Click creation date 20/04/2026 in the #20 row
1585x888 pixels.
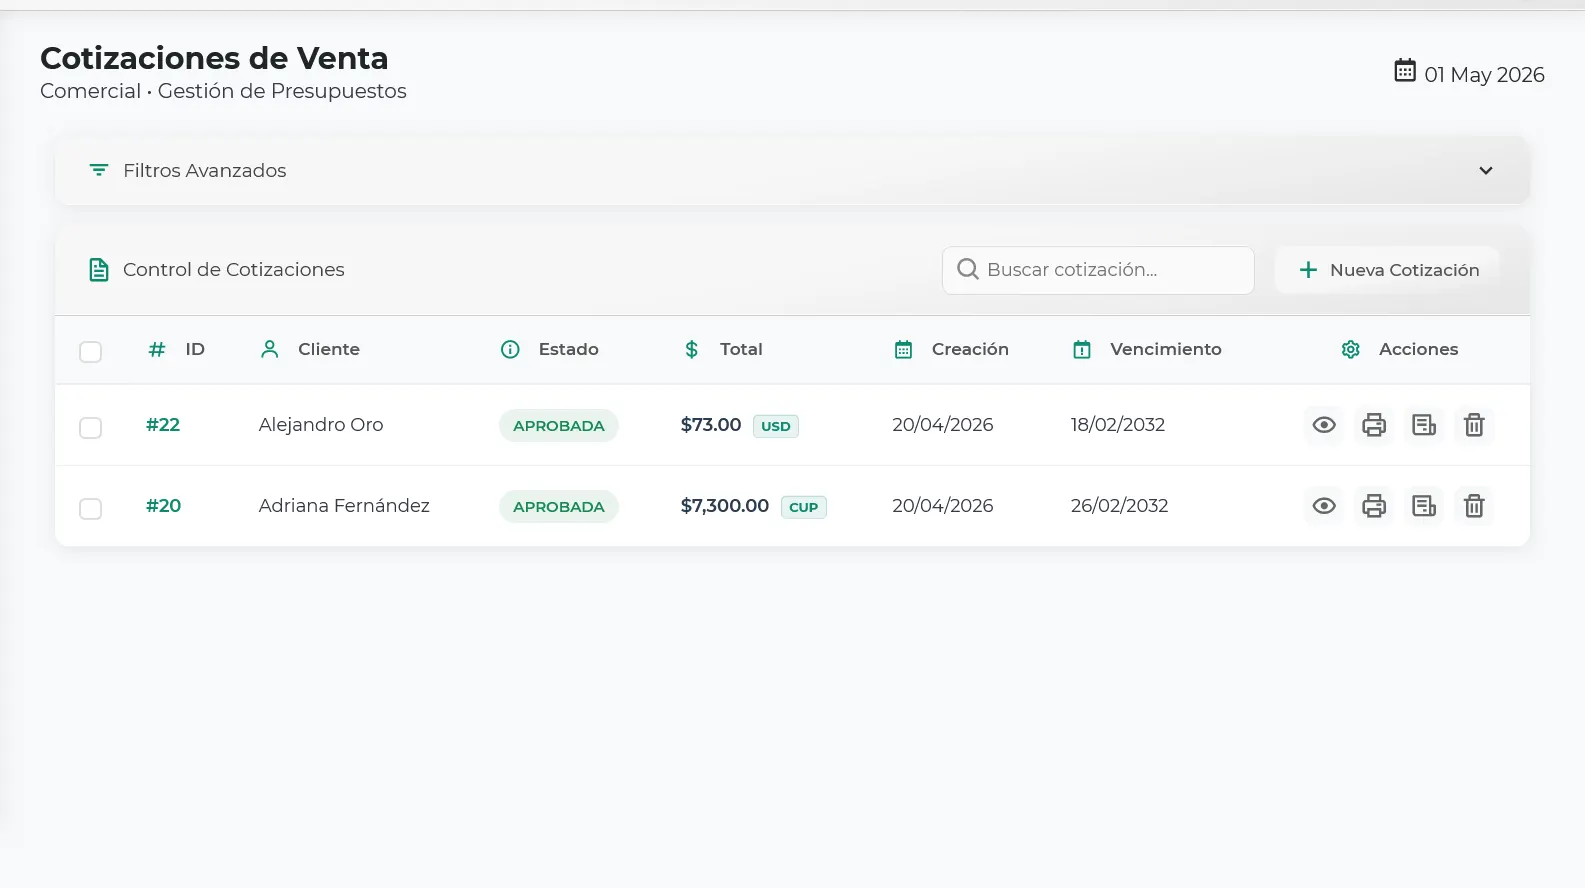coord(943,505)
